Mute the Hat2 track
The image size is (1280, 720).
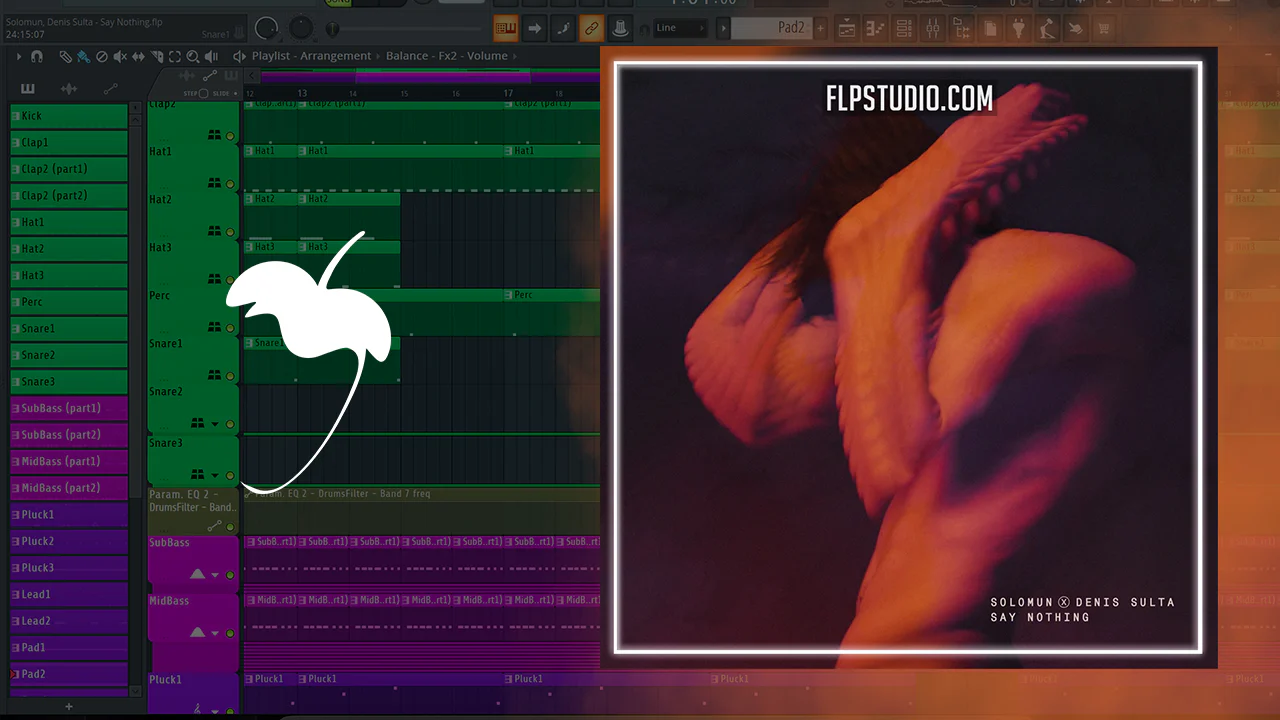click(230, 232)
